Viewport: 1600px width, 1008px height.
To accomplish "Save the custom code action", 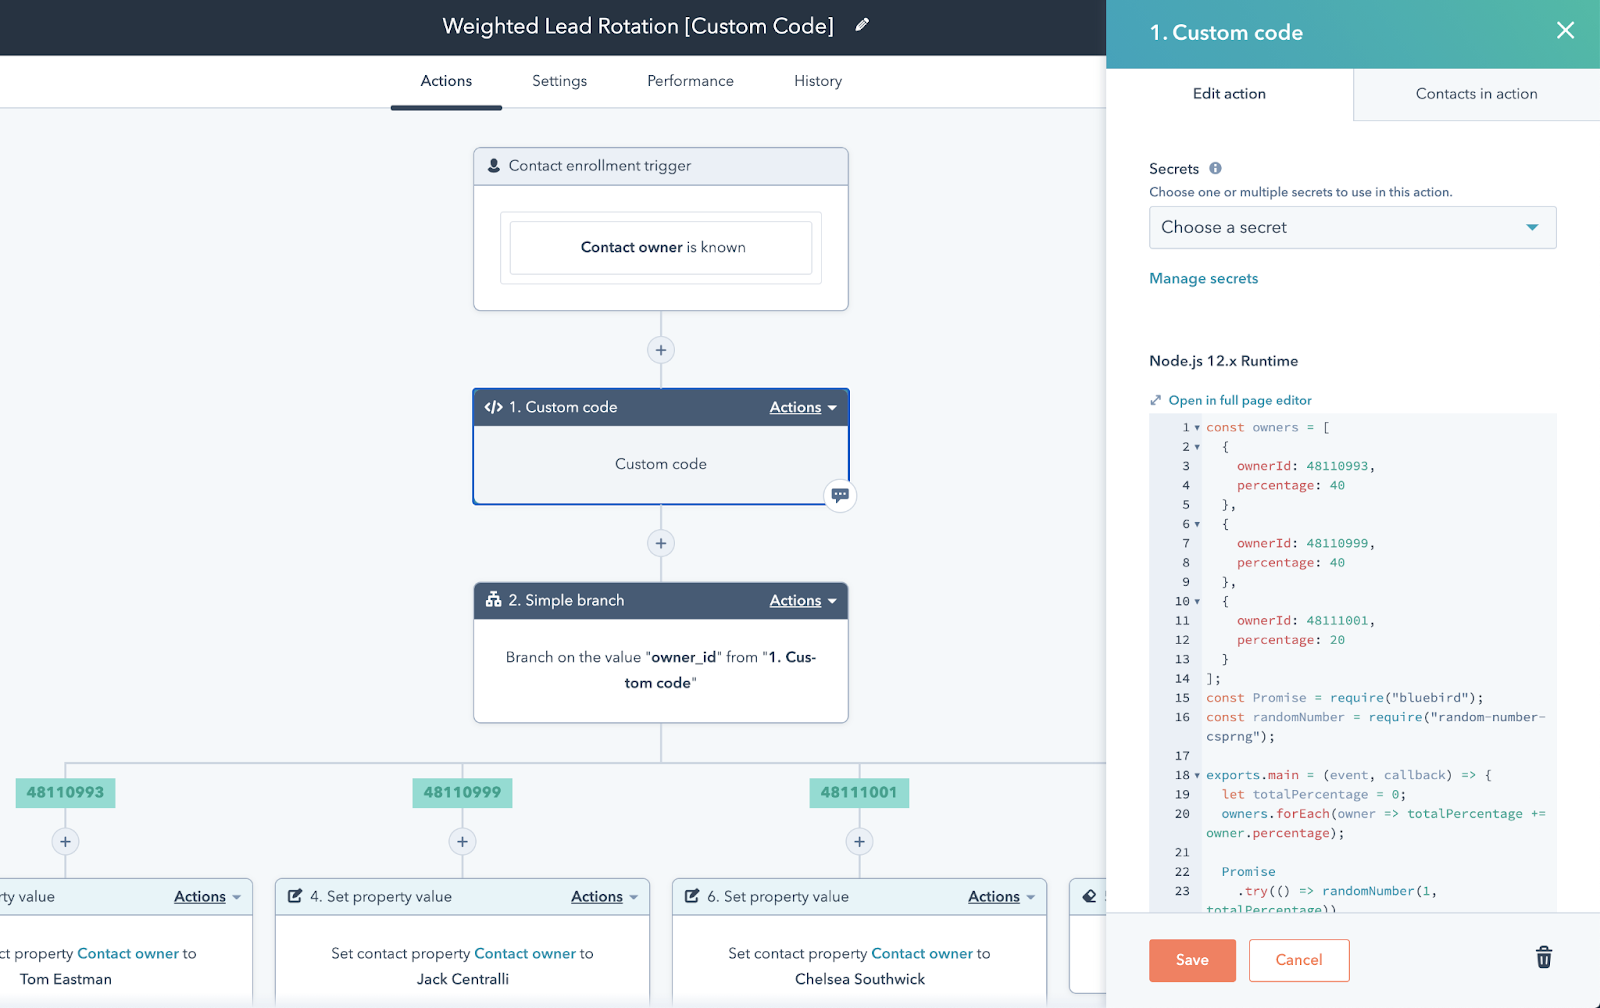I will pos(1192,960).
